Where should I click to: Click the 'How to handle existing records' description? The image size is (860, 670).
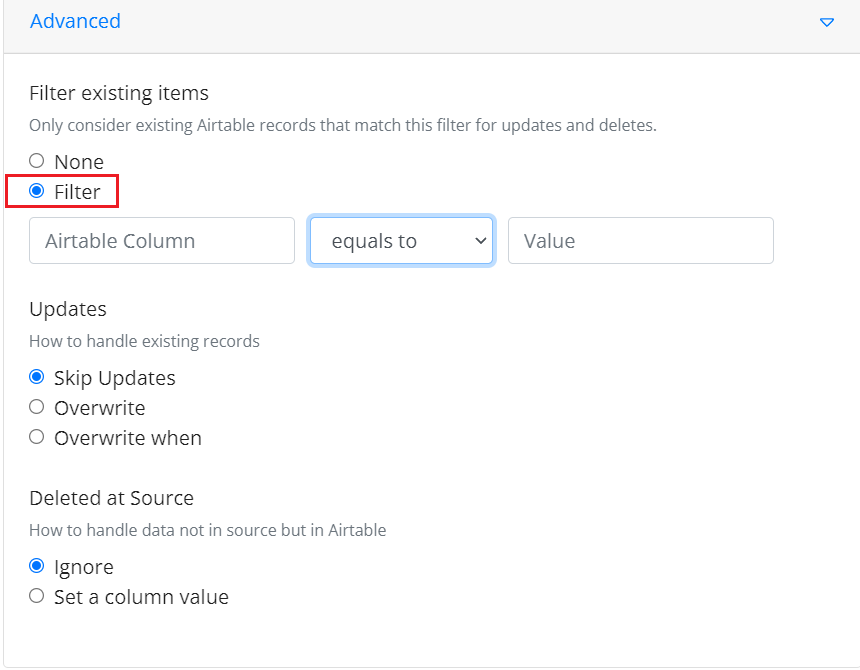click(144, 341)
